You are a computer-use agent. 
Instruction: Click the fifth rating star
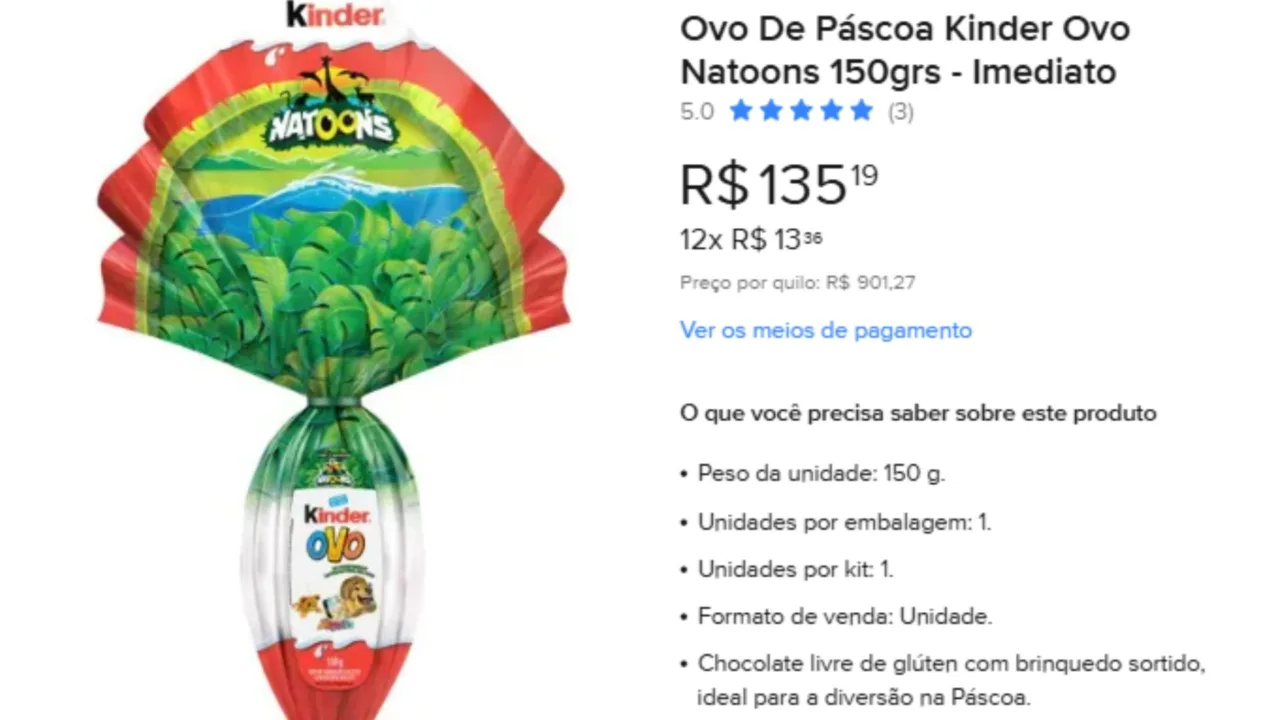click(x=861, y=110)
